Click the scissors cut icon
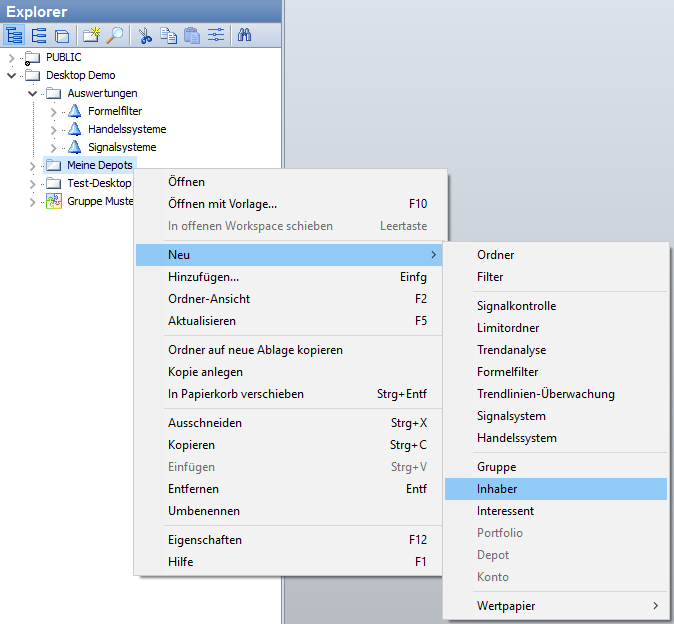674x624 pixels. tap(145, 36)
